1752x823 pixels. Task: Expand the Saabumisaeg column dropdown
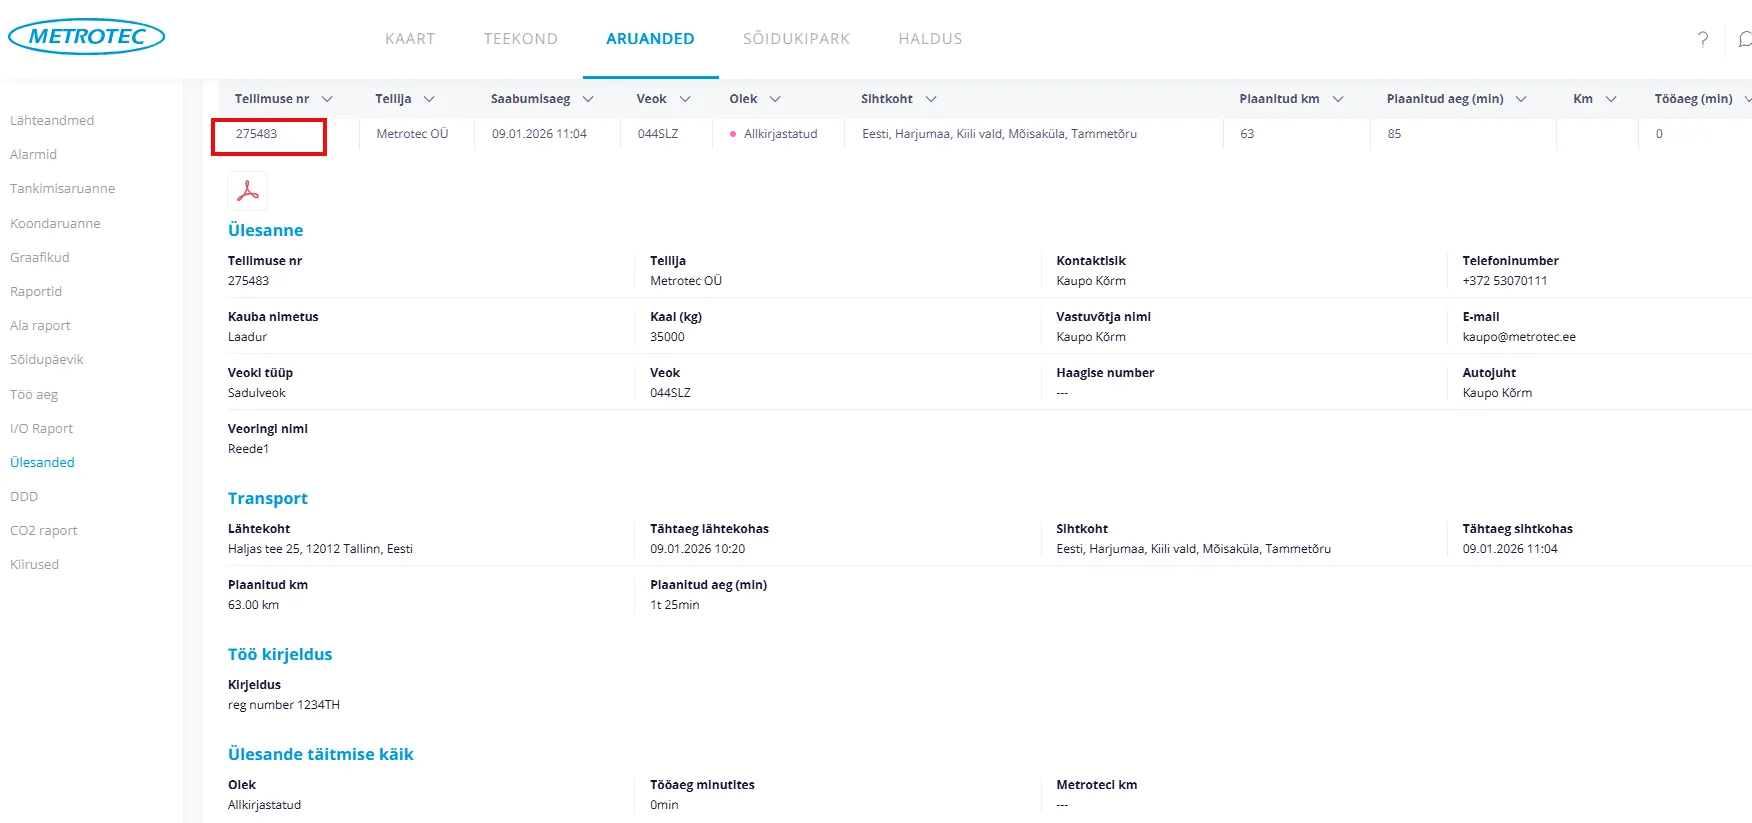tap(588, 99)
